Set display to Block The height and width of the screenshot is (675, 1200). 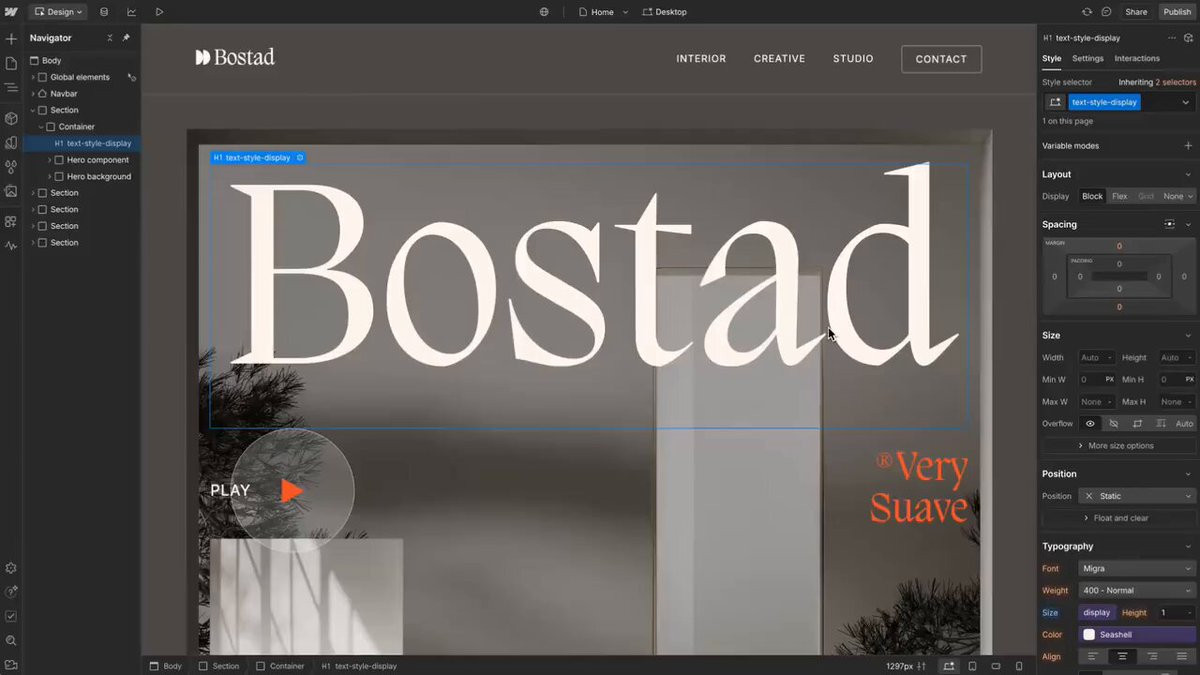[x=1092, y=196]
